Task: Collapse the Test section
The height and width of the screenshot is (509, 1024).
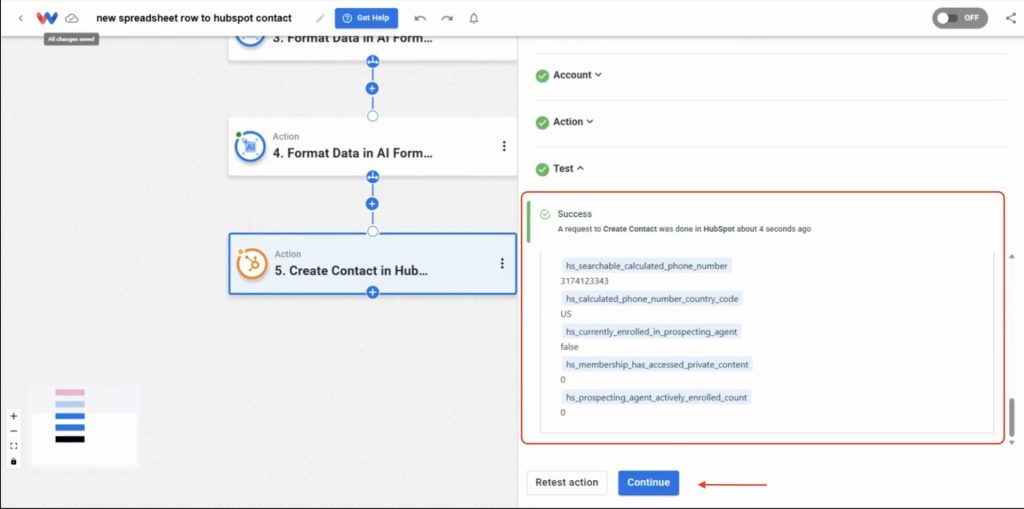Action: coord(569,169)
